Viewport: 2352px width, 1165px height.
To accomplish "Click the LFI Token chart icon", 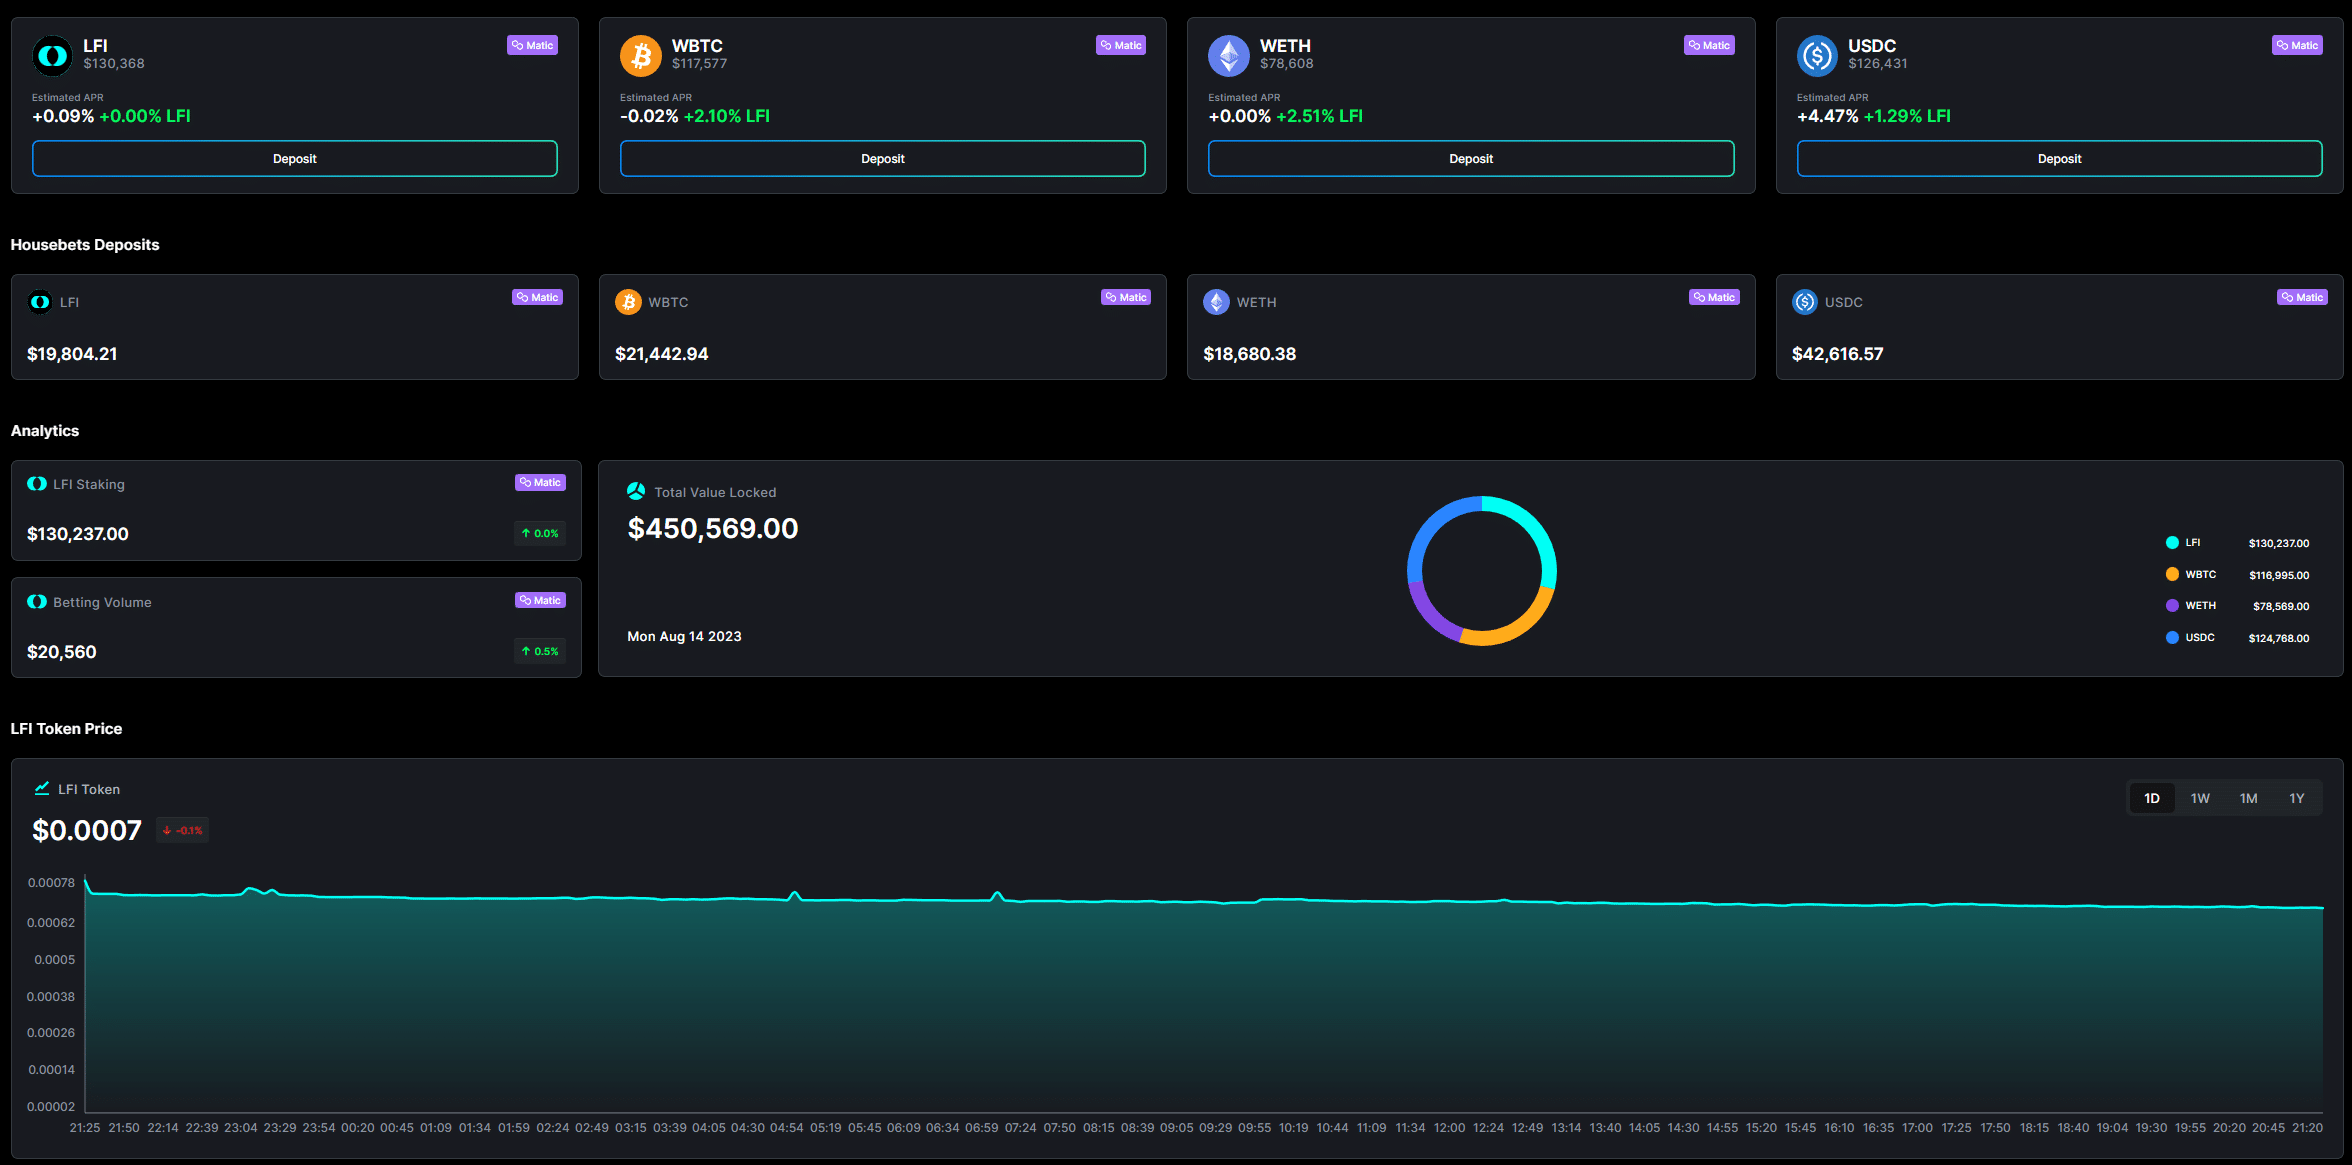I will [41, 788].
